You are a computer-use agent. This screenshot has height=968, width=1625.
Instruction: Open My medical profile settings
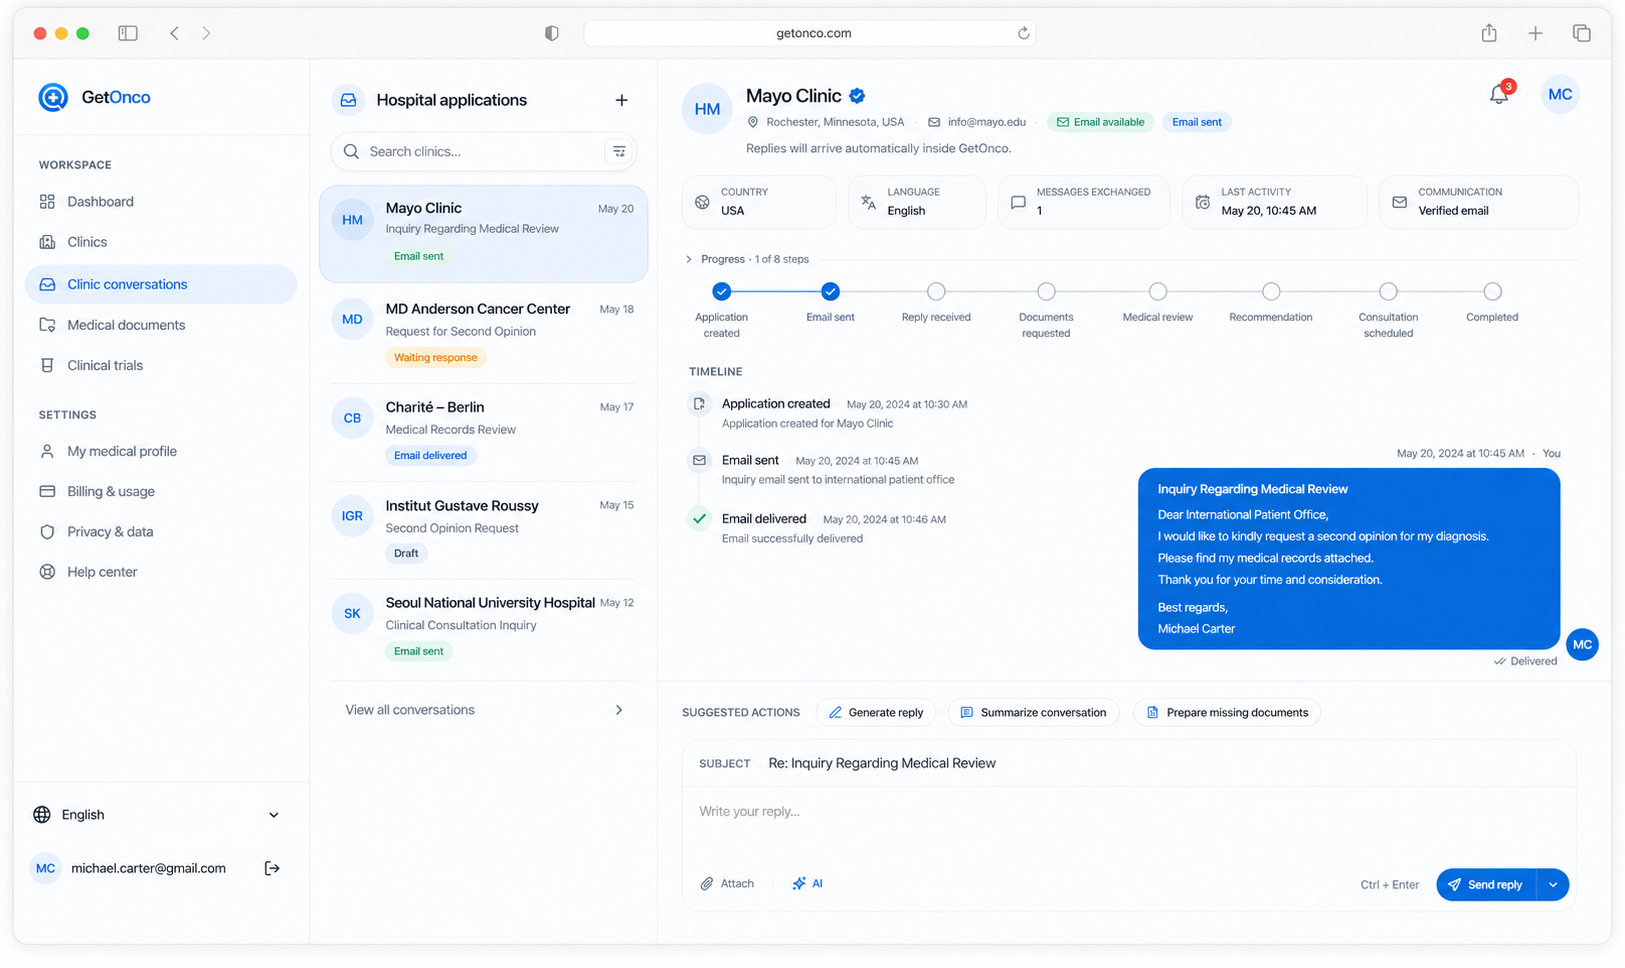(x=161, y=451)
